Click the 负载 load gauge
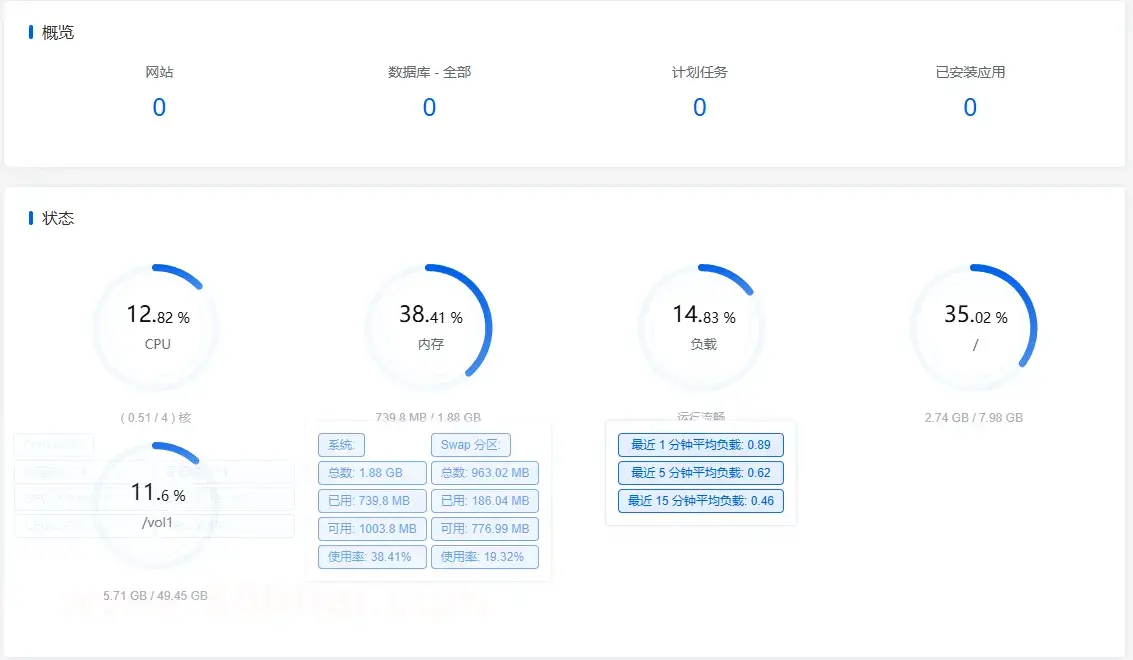 (x=703, y=327)
